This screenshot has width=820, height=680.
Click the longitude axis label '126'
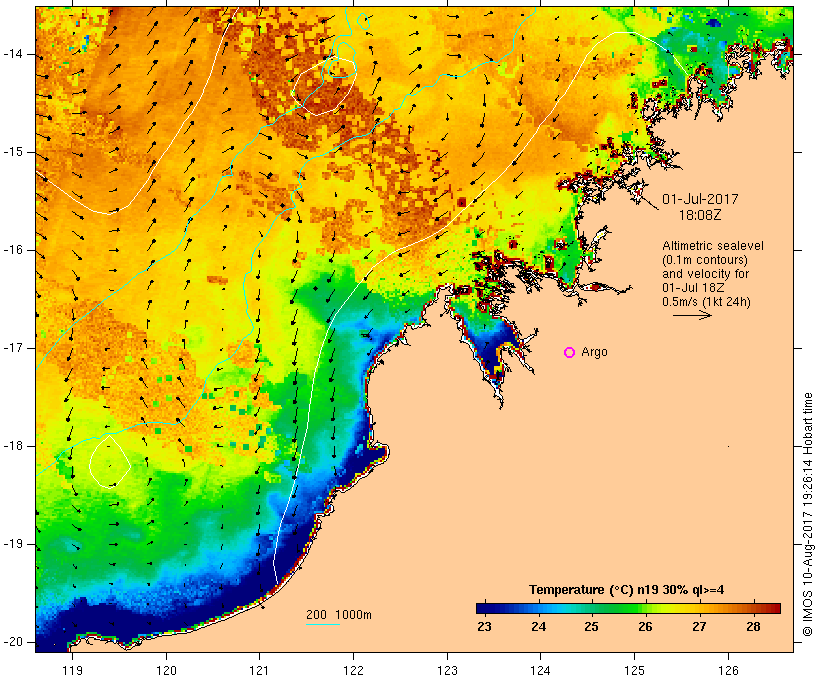coord(728,670)
